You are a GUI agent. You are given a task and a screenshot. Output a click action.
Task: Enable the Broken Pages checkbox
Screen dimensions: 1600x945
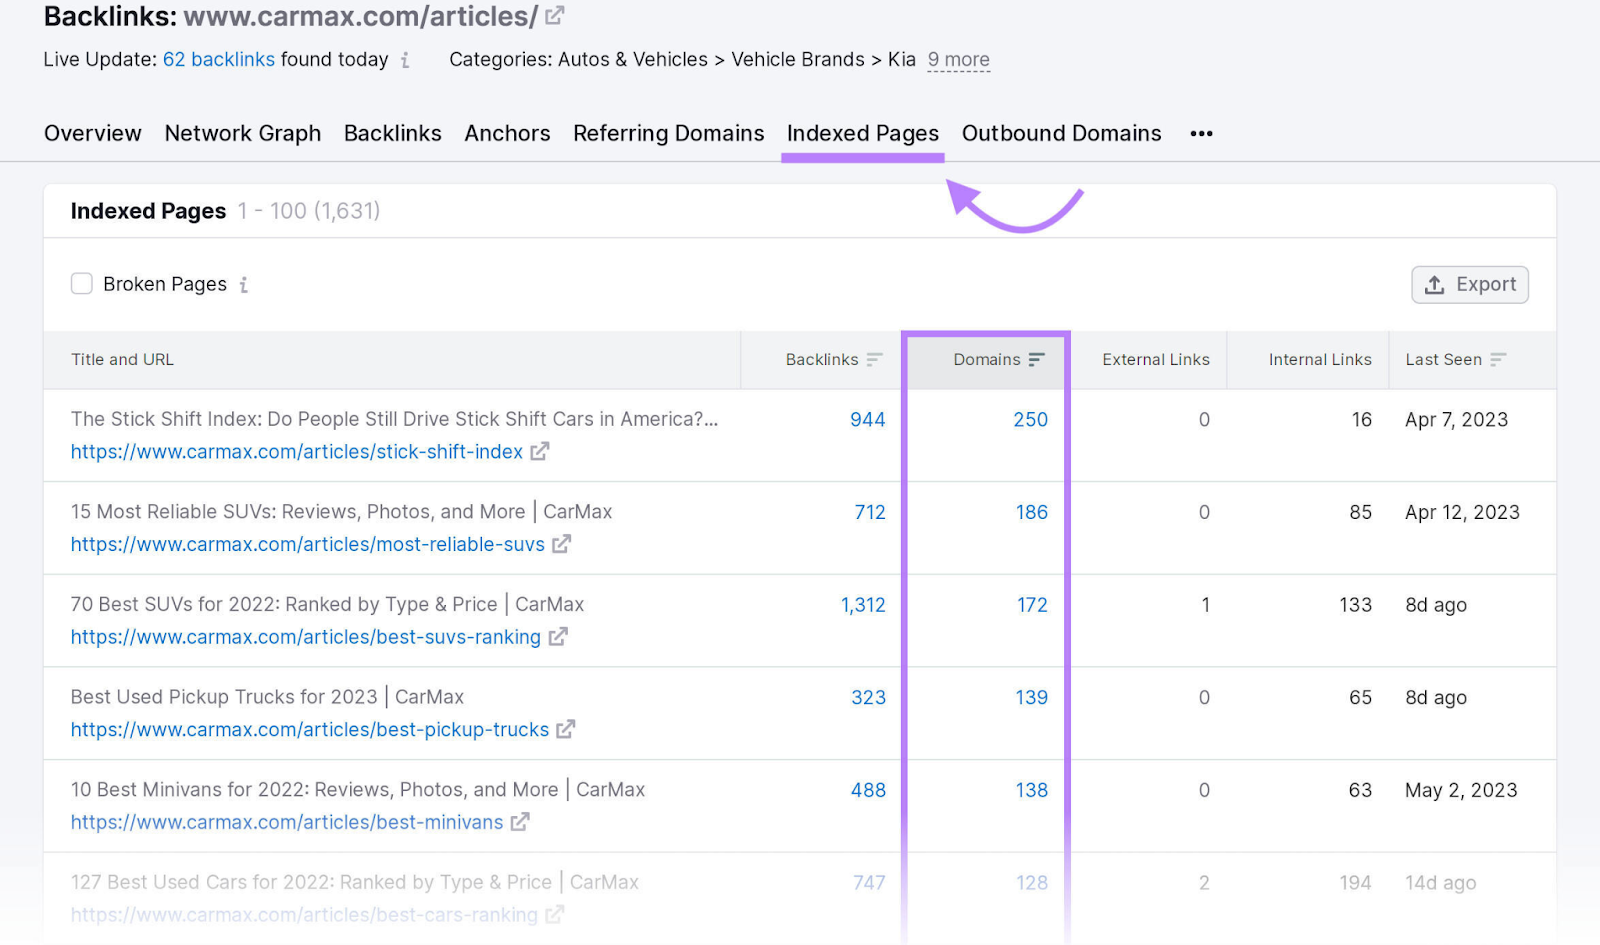tap(82, 284)
